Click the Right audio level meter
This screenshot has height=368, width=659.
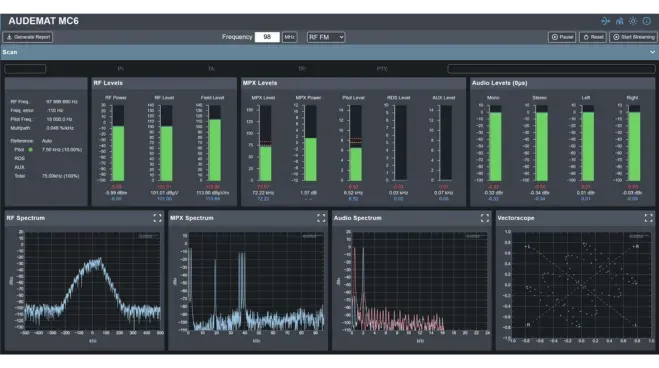pyautogui.click(x=634, y=143)
